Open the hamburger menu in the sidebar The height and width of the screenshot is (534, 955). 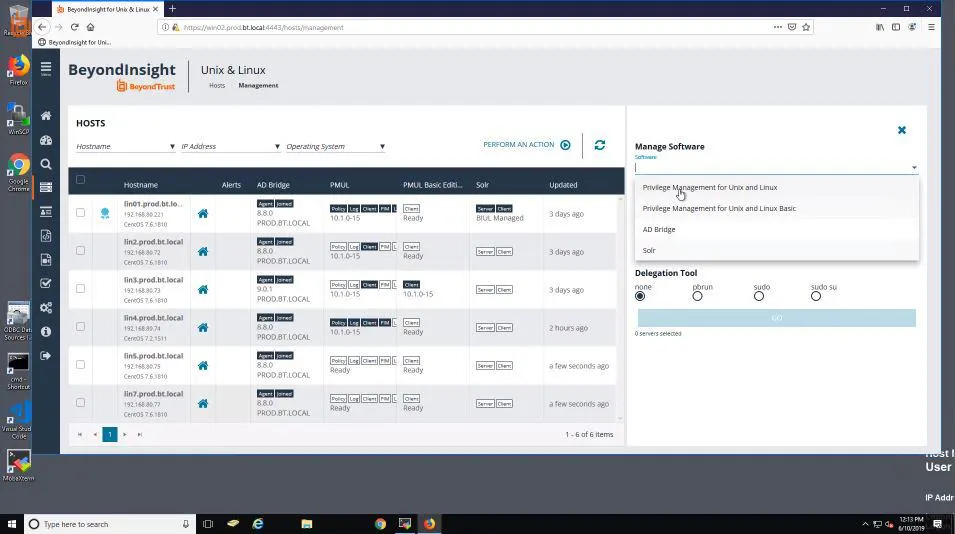click(46, 68)
